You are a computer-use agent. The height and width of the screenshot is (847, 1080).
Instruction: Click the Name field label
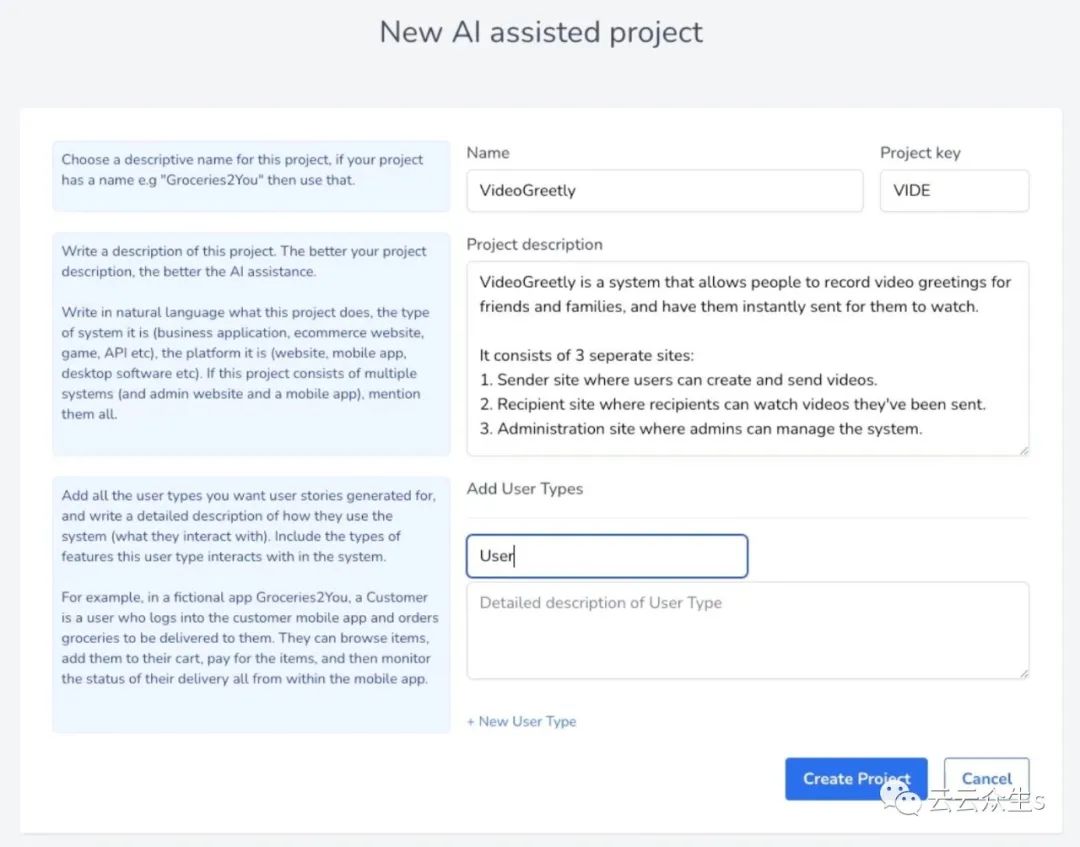[488, 153]
